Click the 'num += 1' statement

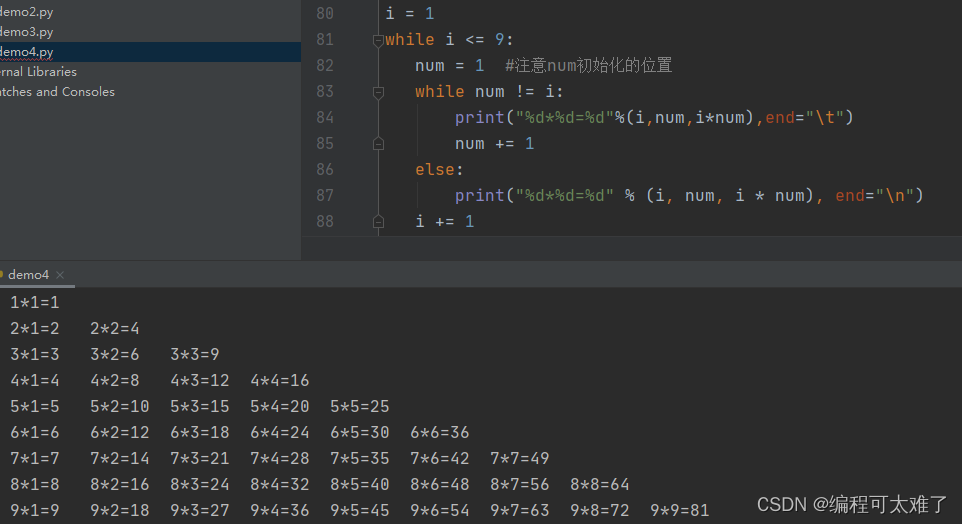point(494,144)
